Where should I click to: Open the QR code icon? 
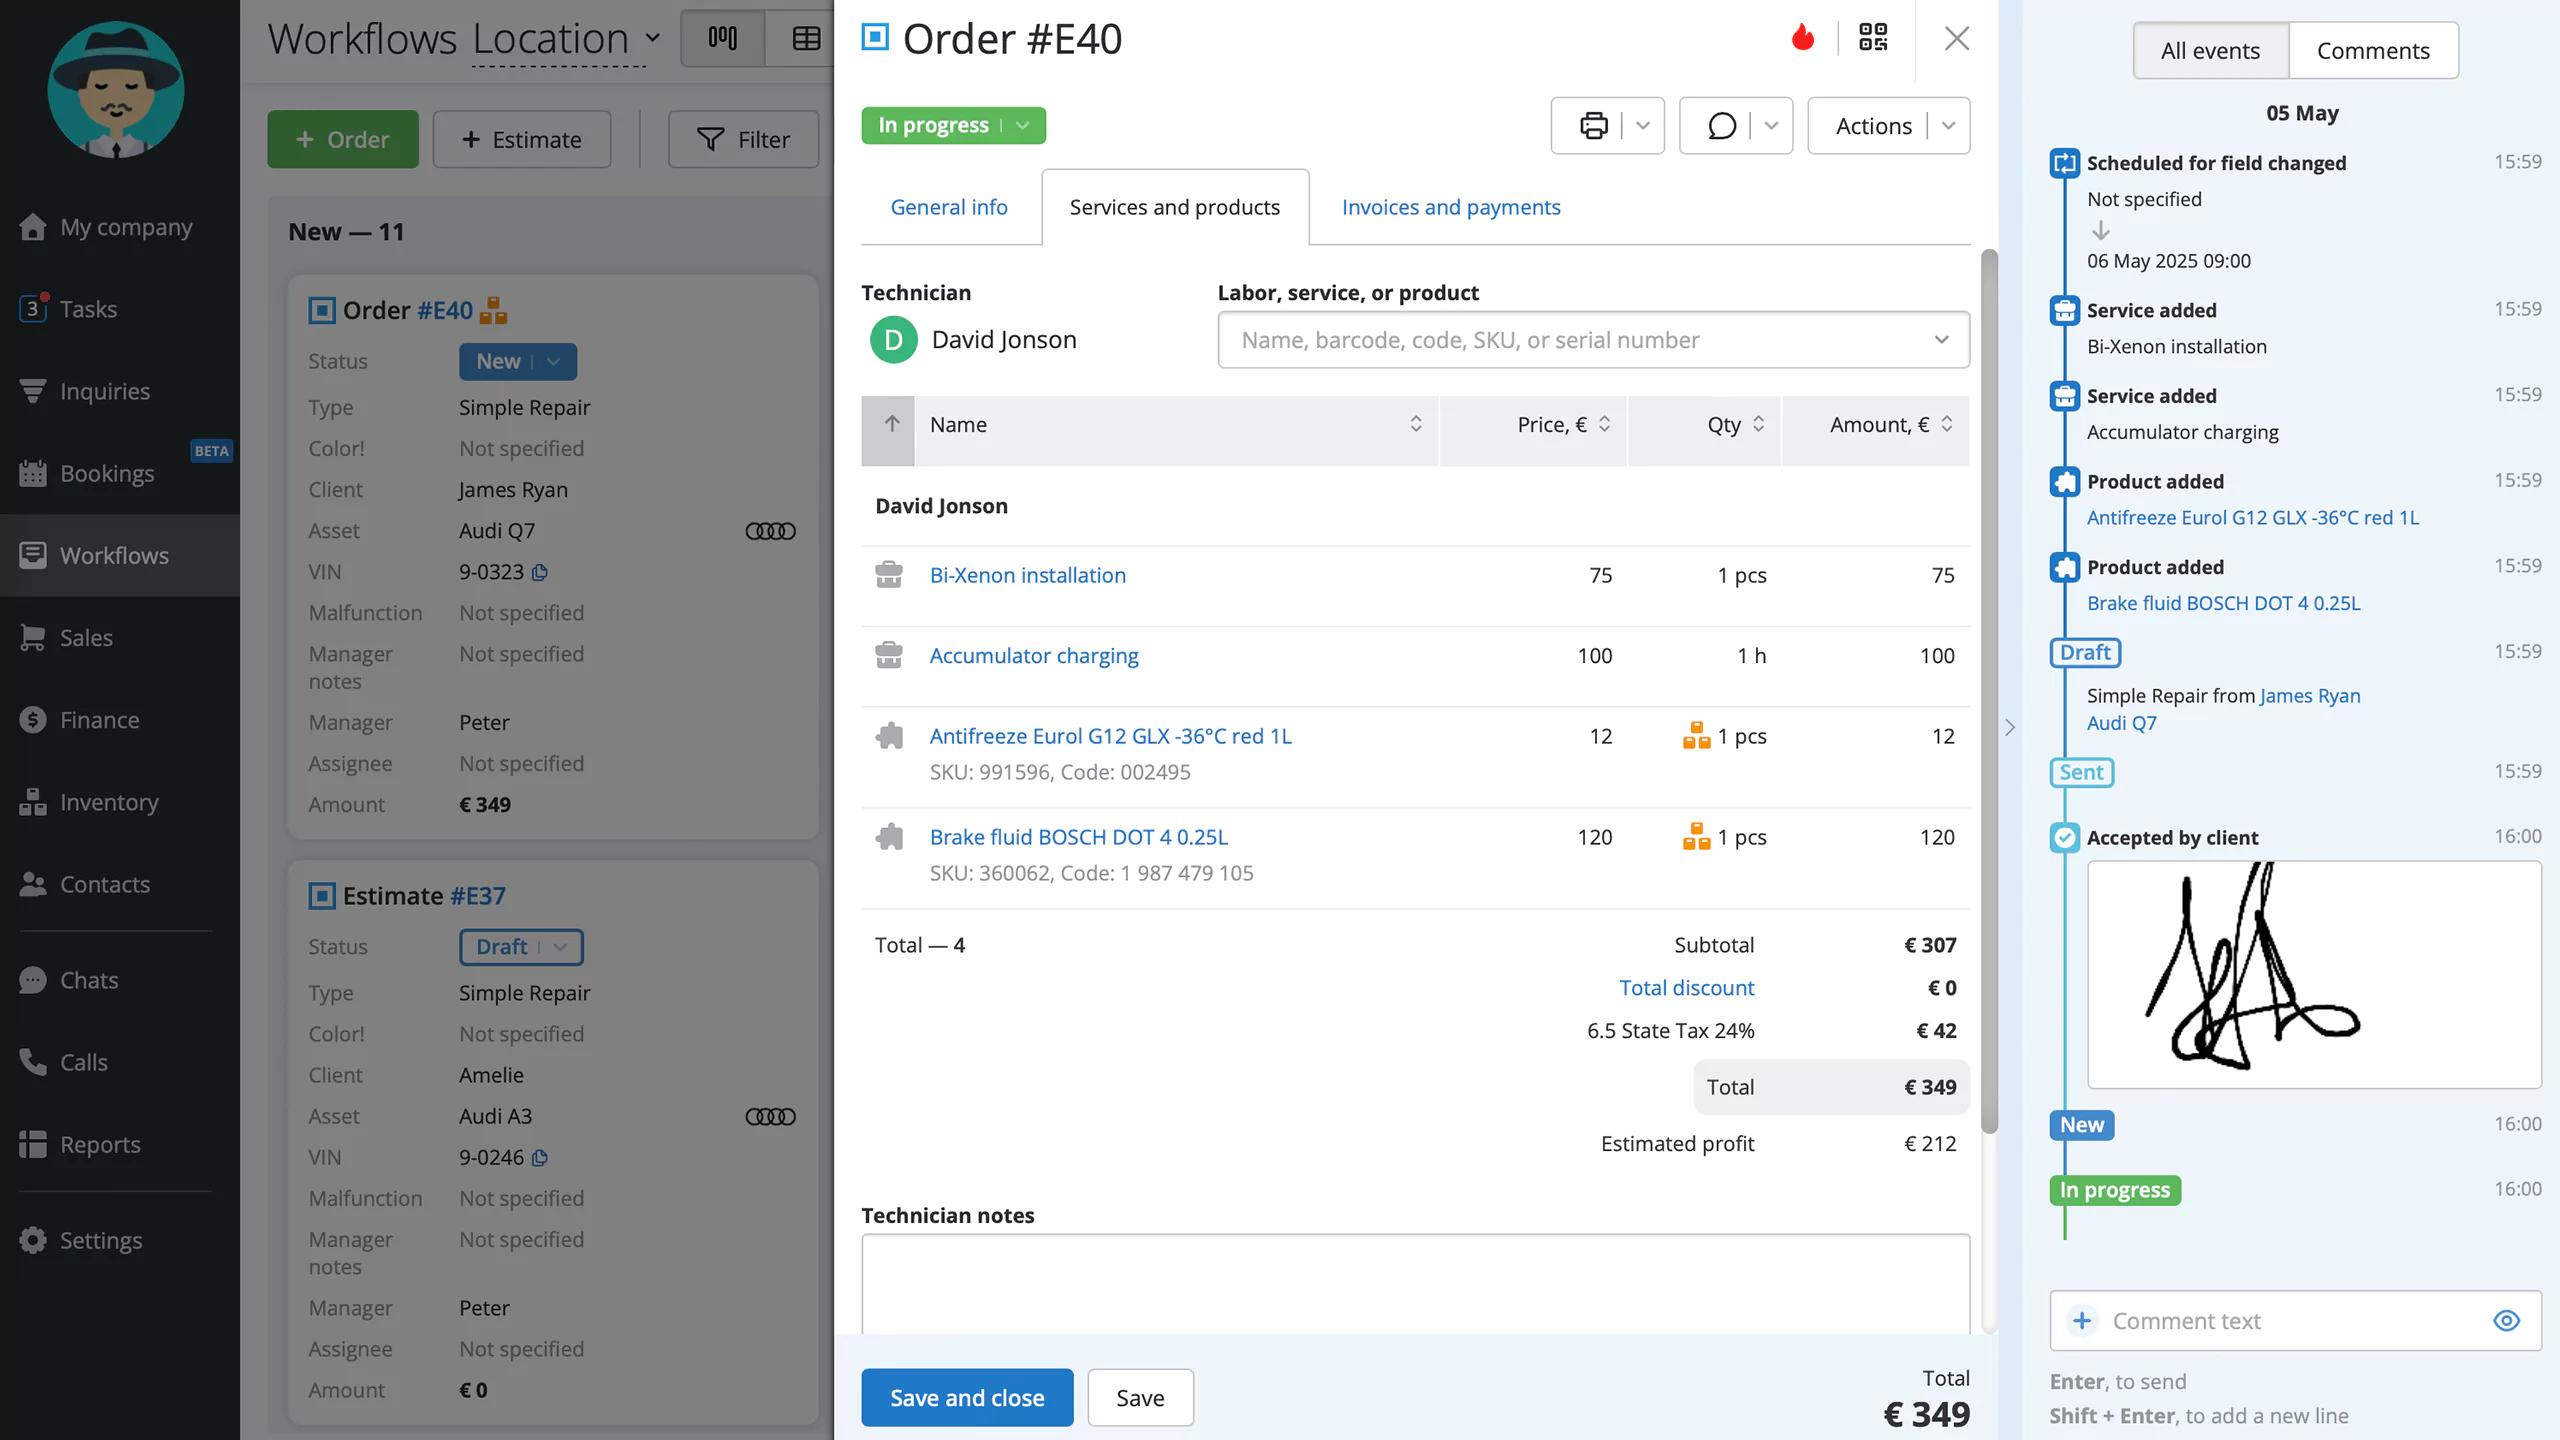click(x=1873, y=38)
